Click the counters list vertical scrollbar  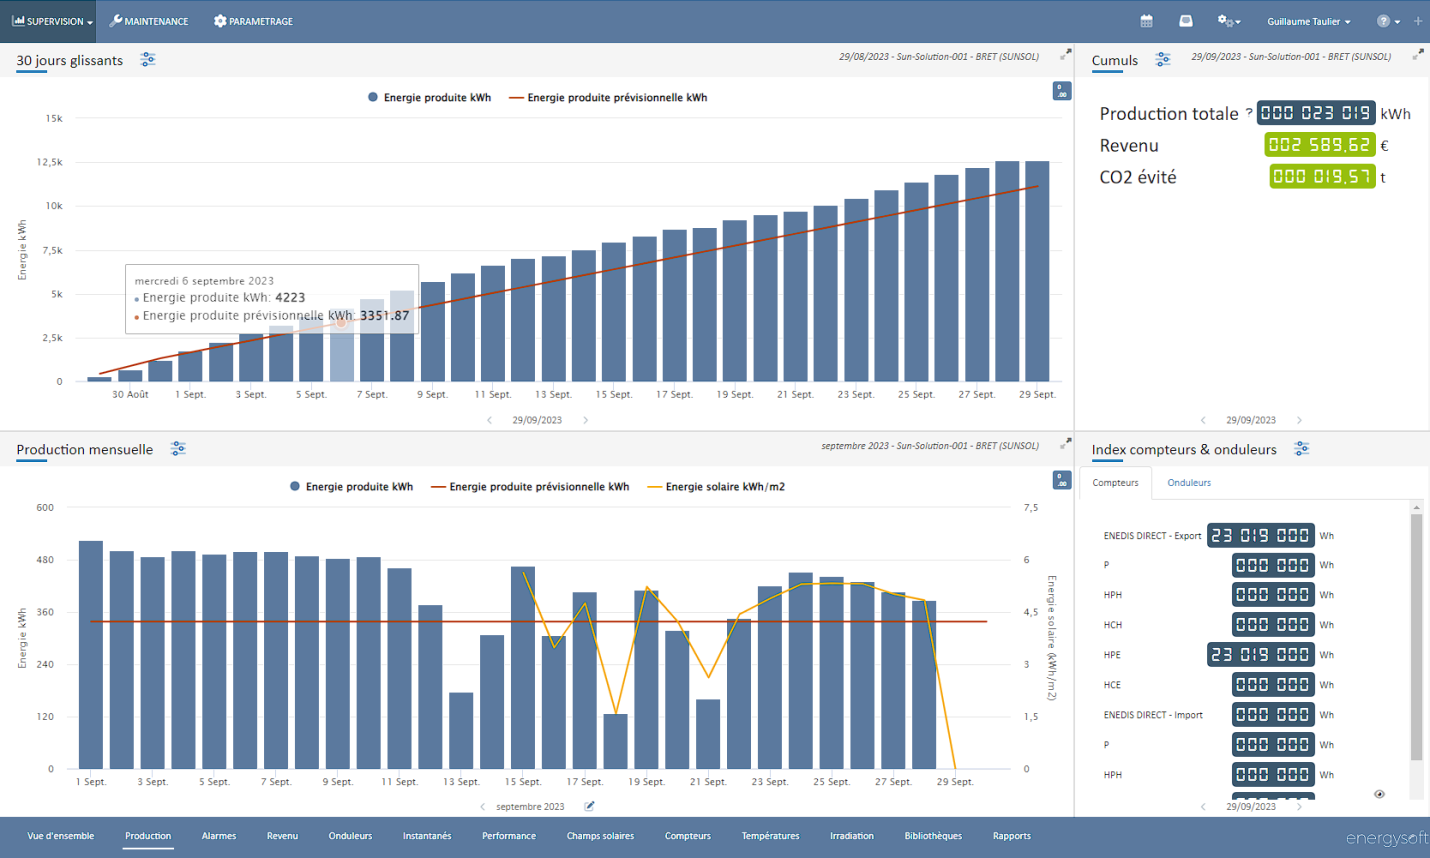[x=1415, y=640]
